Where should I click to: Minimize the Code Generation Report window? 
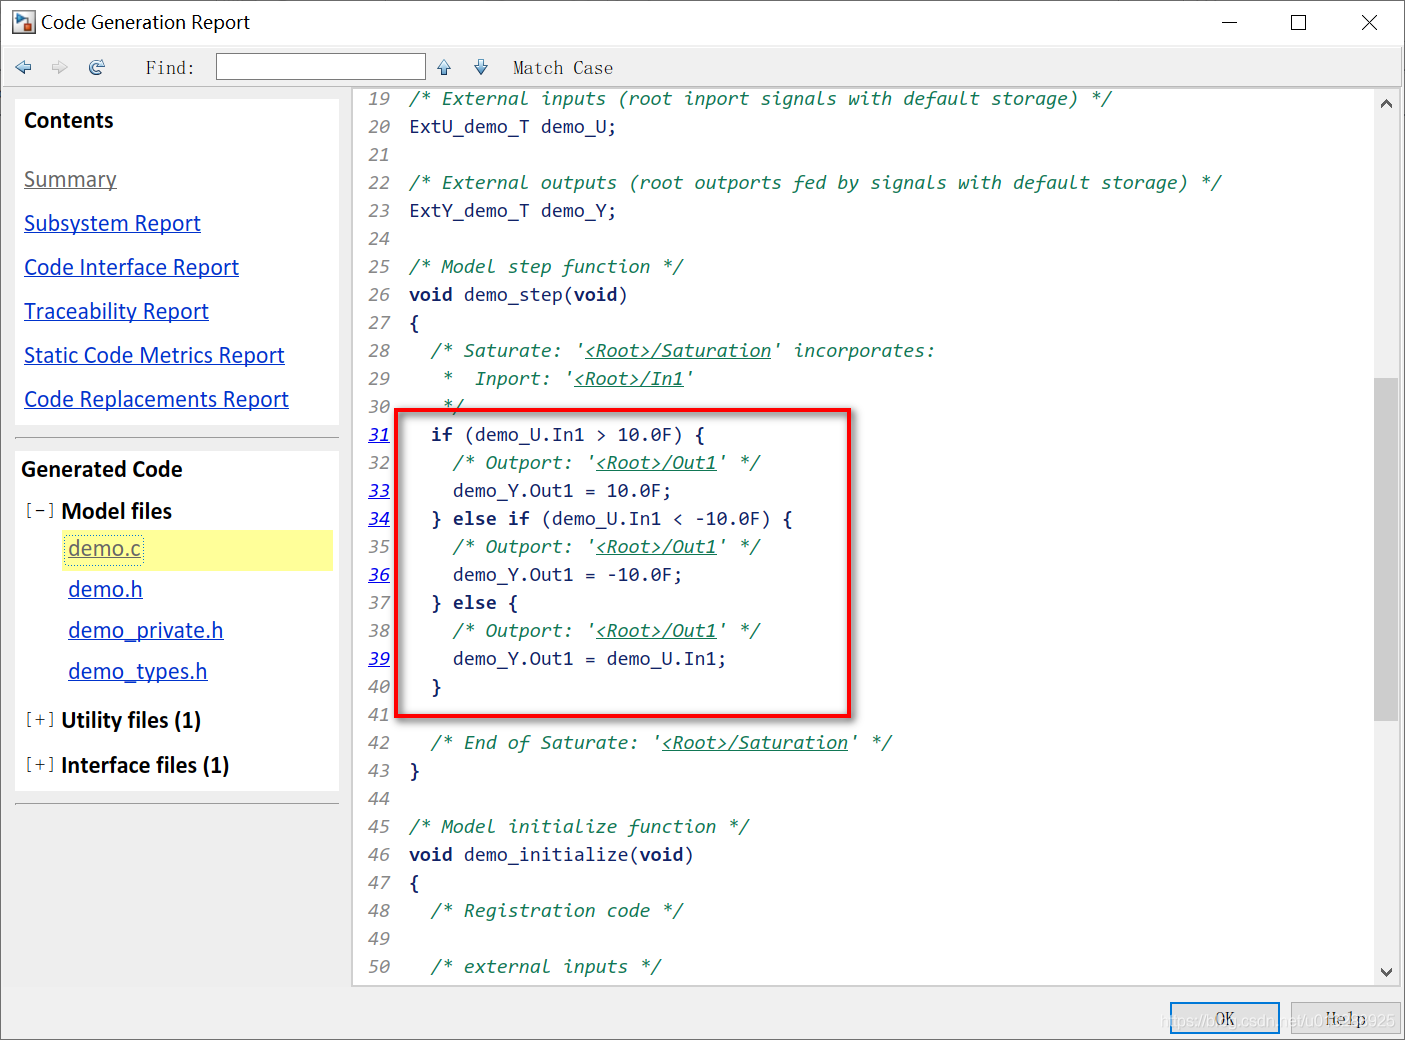[x=1229, y=22]
